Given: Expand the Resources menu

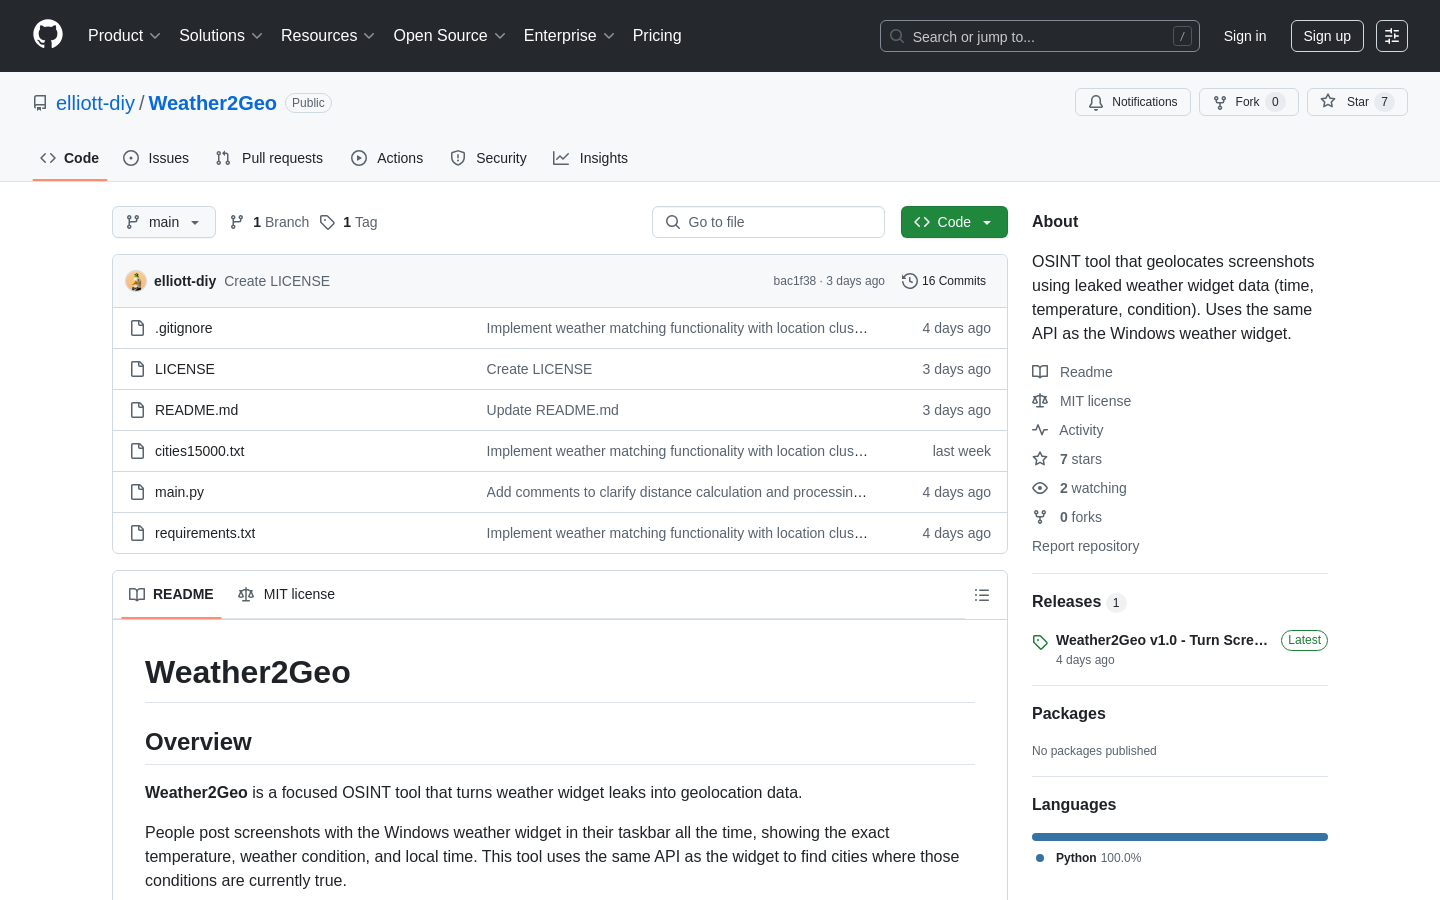Looking at the screenshot, I should pyautogui.click(x=328, y=36).
